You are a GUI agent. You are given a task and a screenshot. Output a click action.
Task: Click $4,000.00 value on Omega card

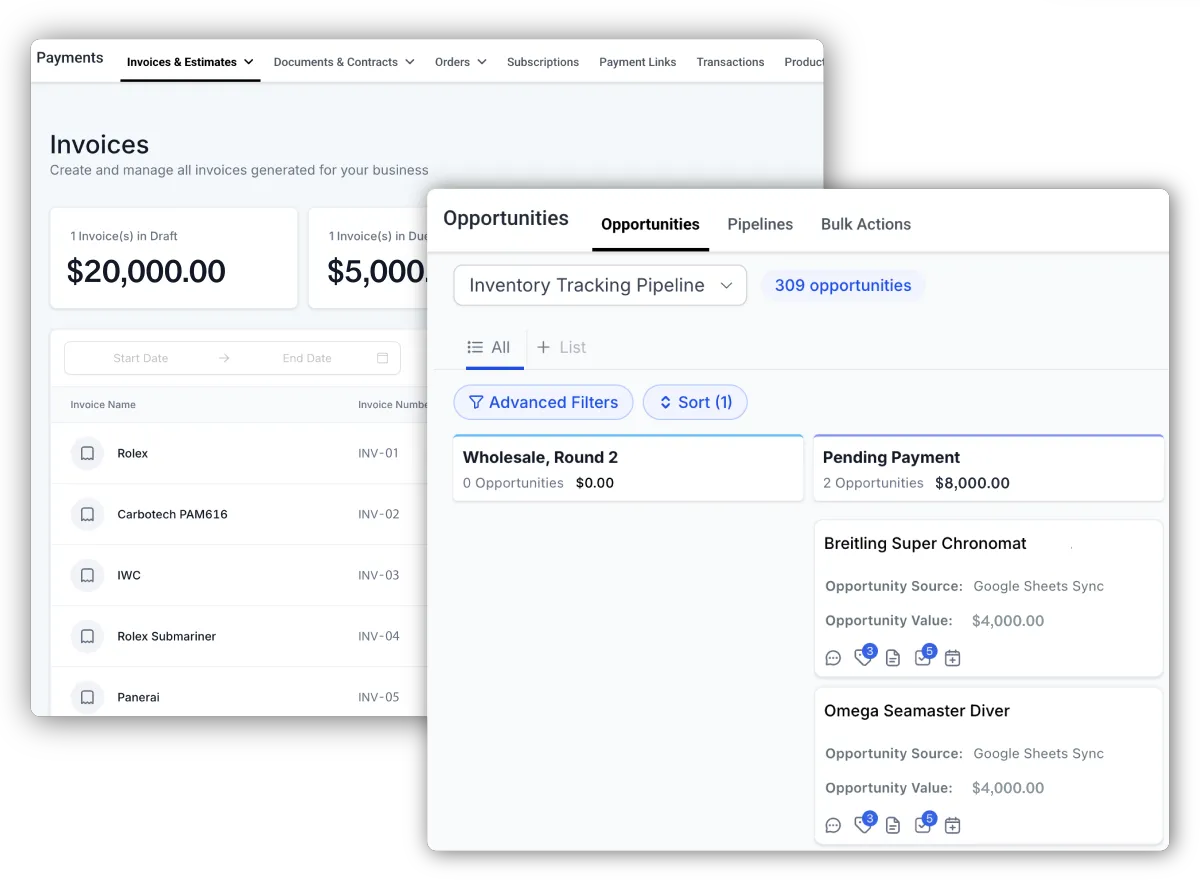(1008, 788)
